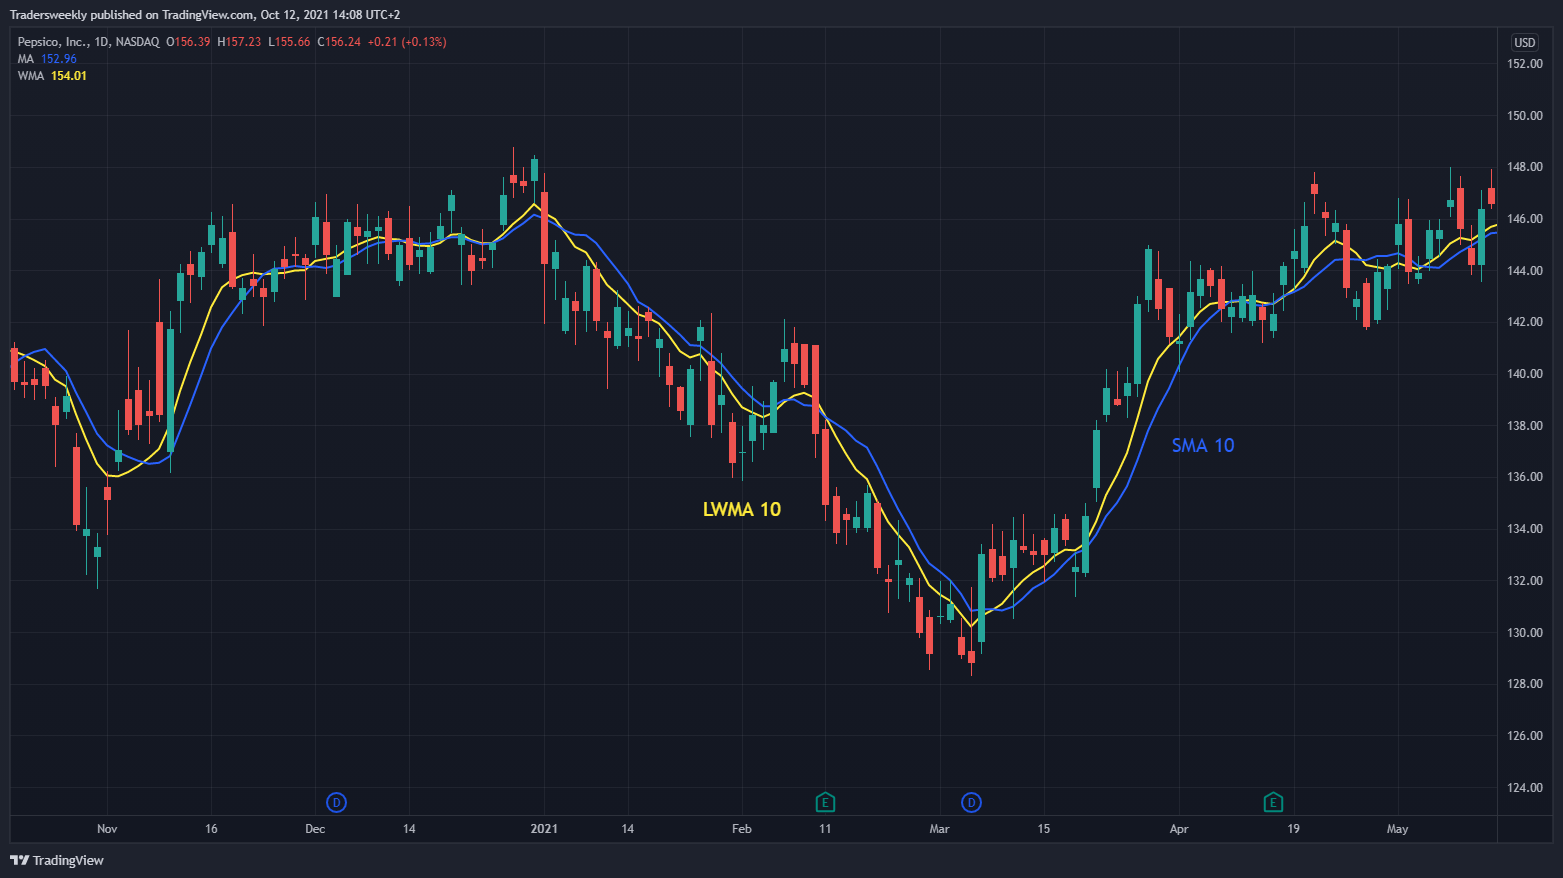Click the 148.00 price scale label
The width and height of the screenshot is (1563, 878).
[x=1525, y=167]
